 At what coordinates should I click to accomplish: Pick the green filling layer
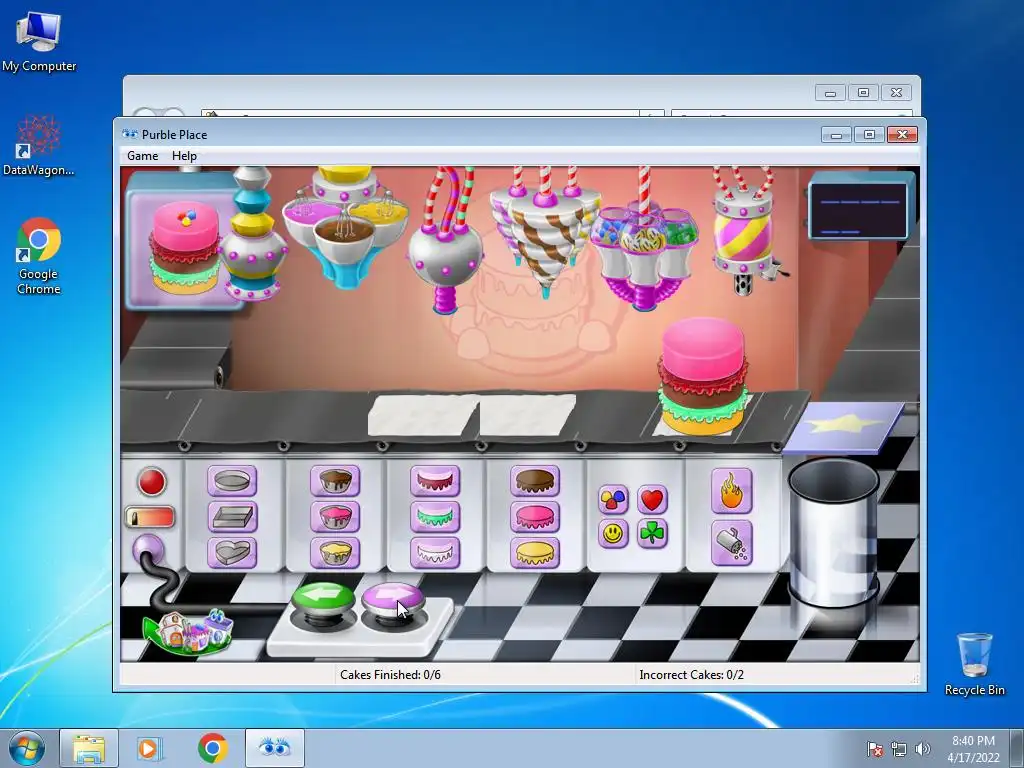[435, 517]
